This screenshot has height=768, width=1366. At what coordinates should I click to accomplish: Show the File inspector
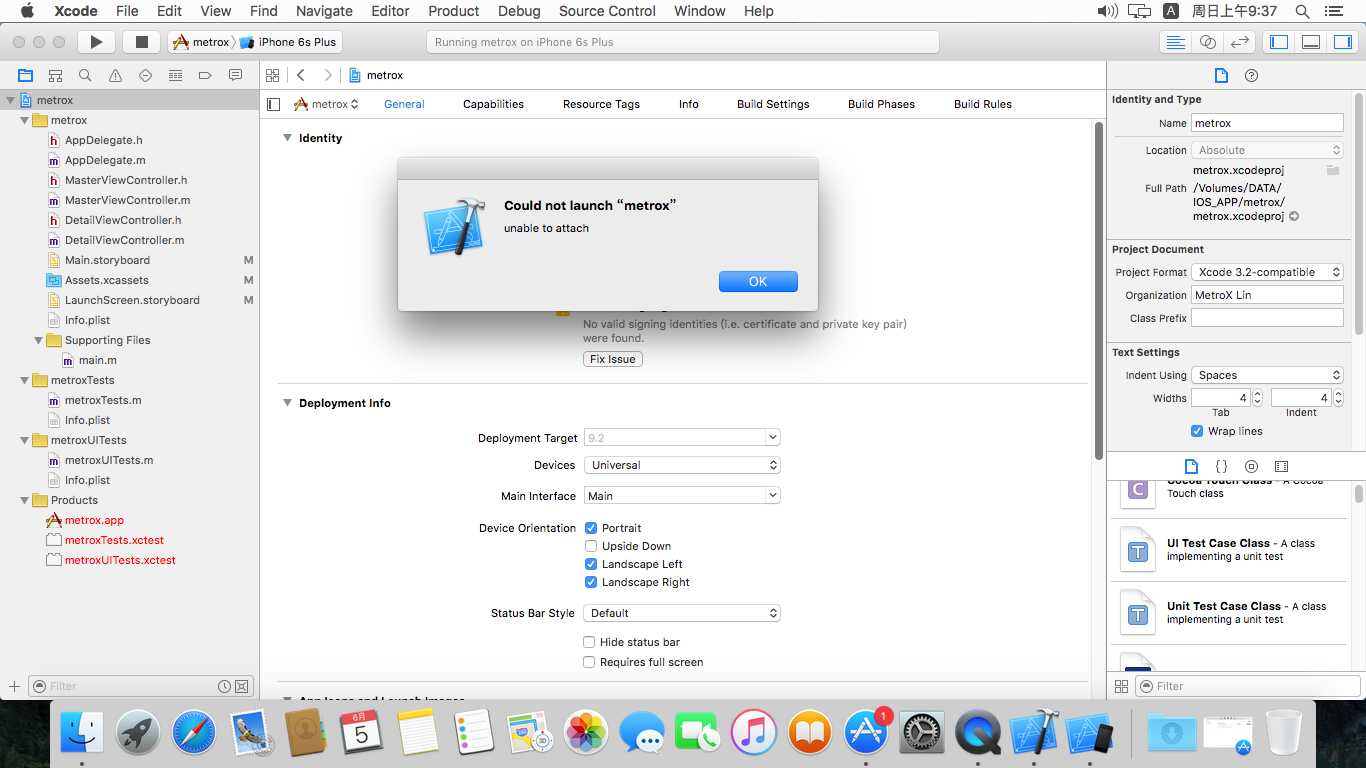1221,75
